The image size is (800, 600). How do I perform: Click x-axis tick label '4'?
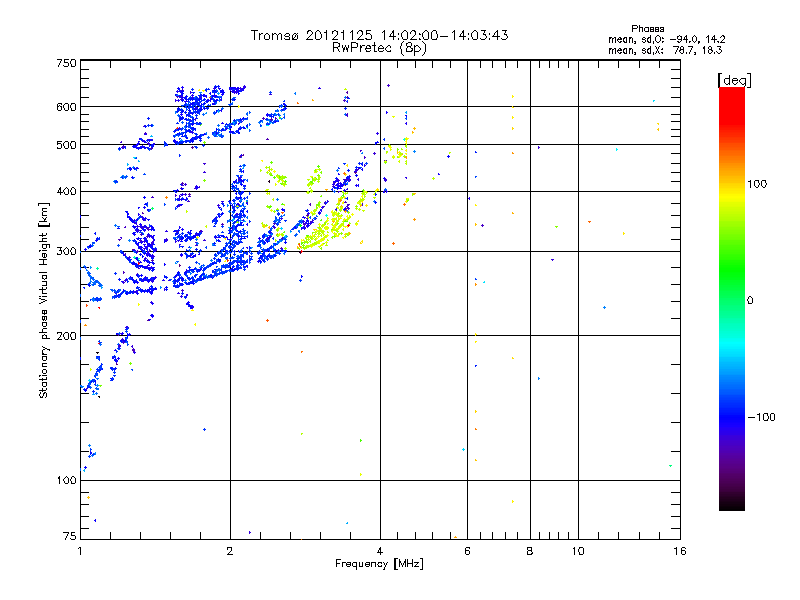click(x=380, y=551)
